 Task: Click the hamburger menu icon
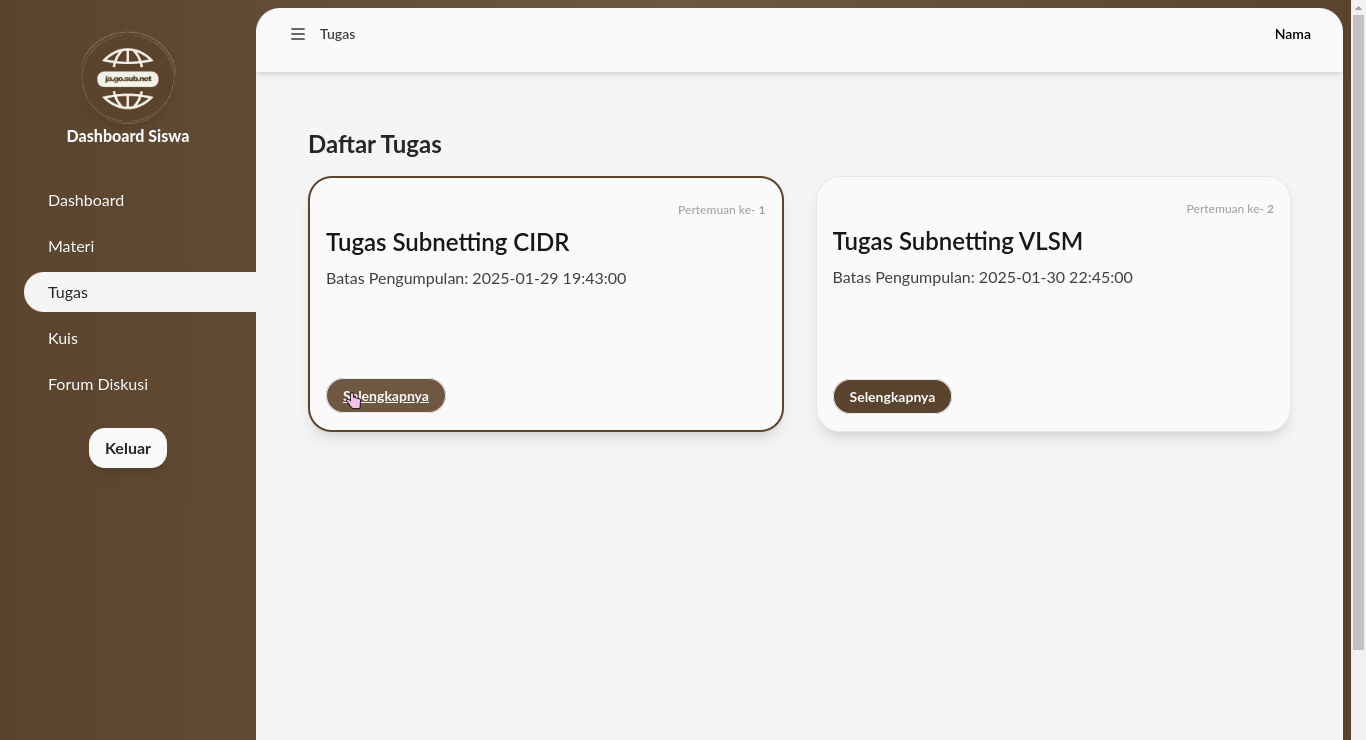(298, 34)
